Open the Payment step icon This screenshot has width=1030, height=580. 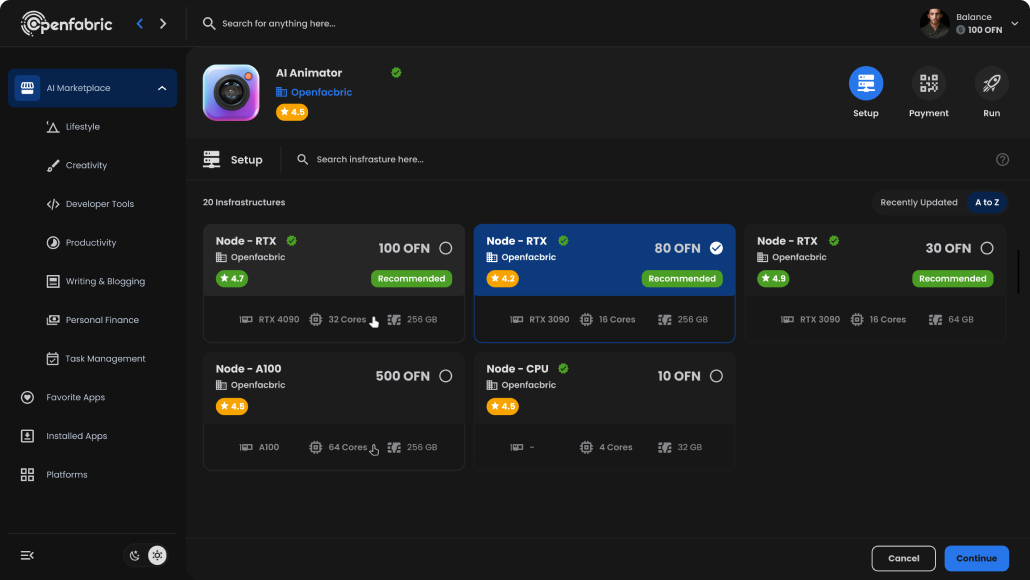[928, 83]
